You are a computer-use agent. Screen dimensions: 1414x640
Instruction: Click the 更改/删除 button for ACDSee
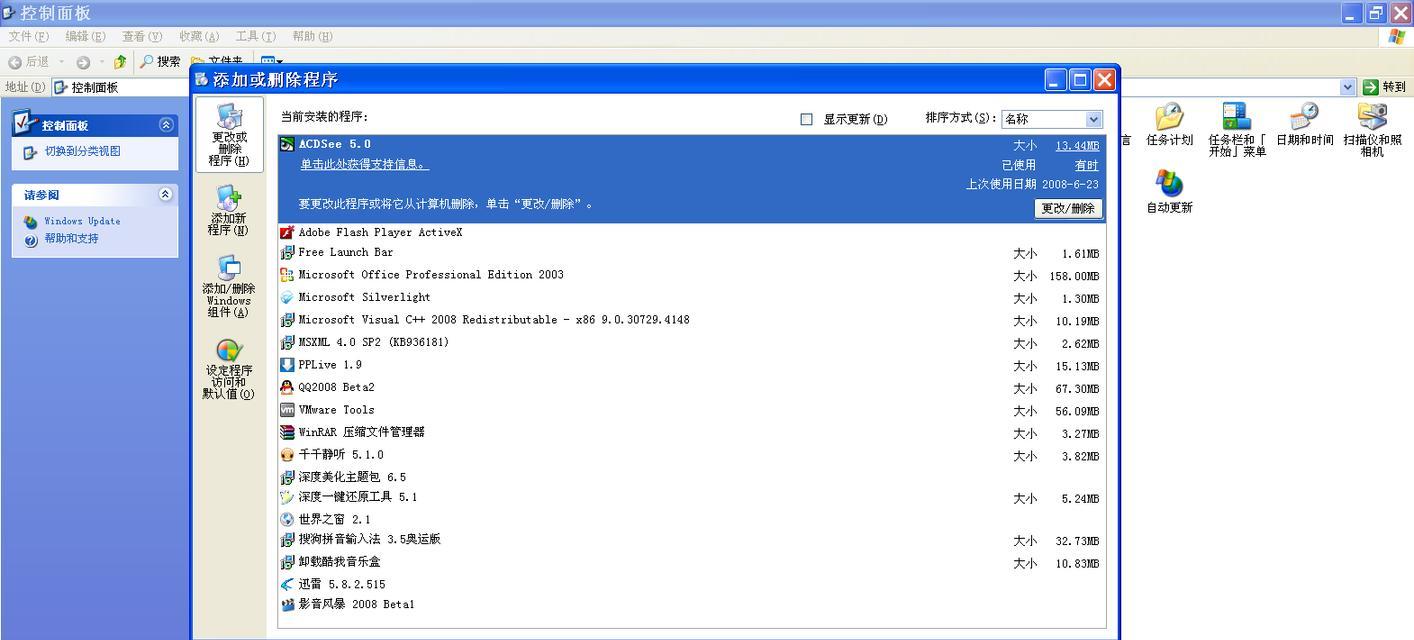point(1068,209)
